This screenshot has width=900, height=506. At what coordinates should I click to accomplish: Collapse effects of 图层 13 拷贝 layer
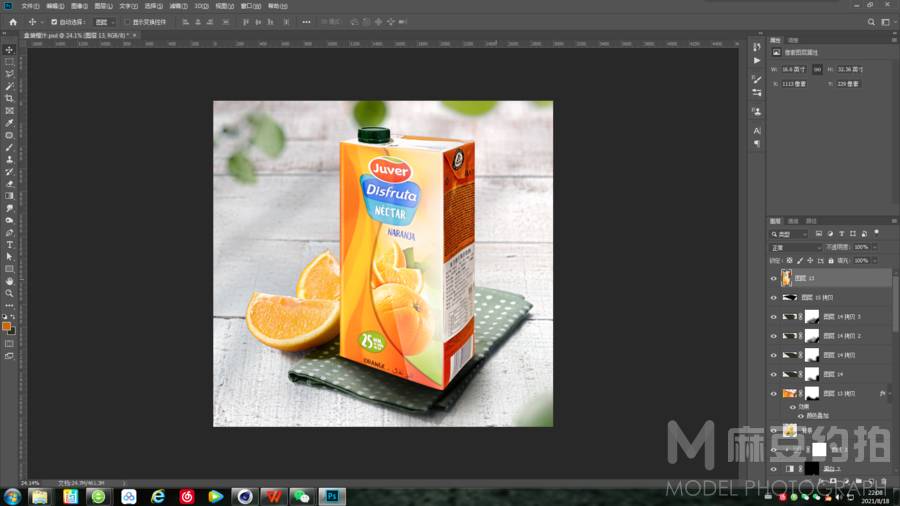(x=890, y=394)
